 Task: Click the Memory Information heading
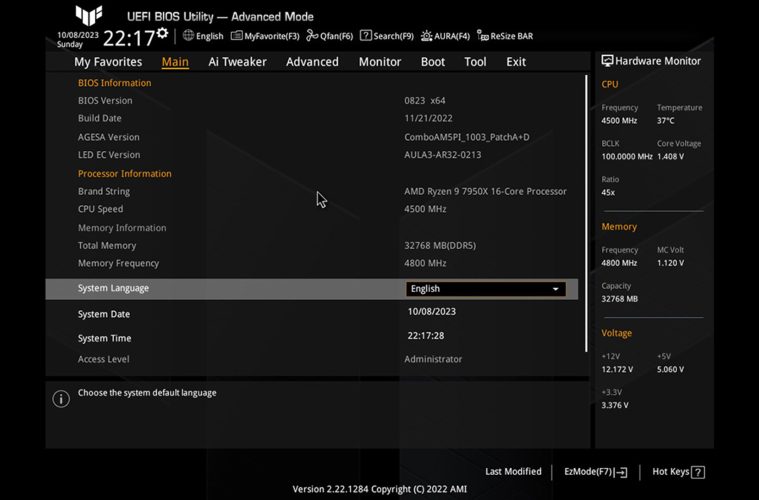coord(122,228)
